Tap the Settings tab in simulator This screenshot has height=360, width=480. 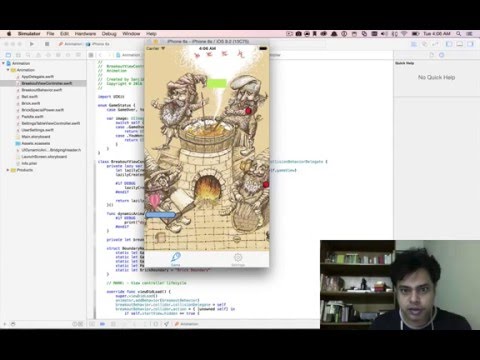(x=238, y=259)
